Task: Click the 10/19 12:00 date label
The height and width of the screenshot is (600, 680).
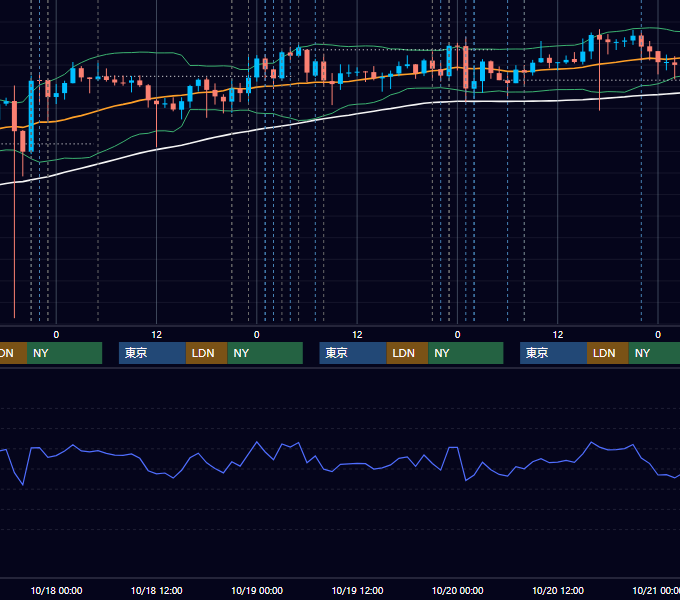Action: pyautogui.click(x=357, y=590)
